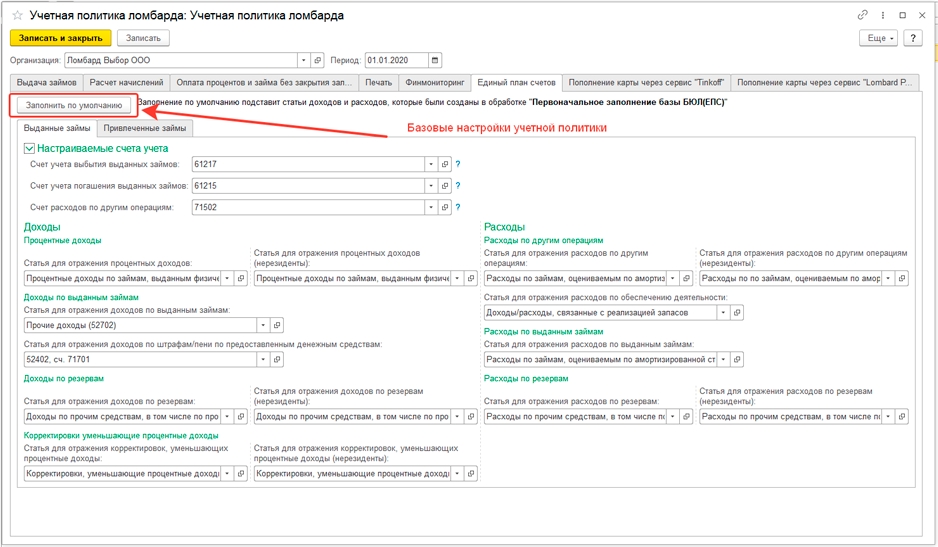The image size is (938, 547).
Task: Open form icon next to account 61215
Action: pyautogui.click(x=445, y=186)
